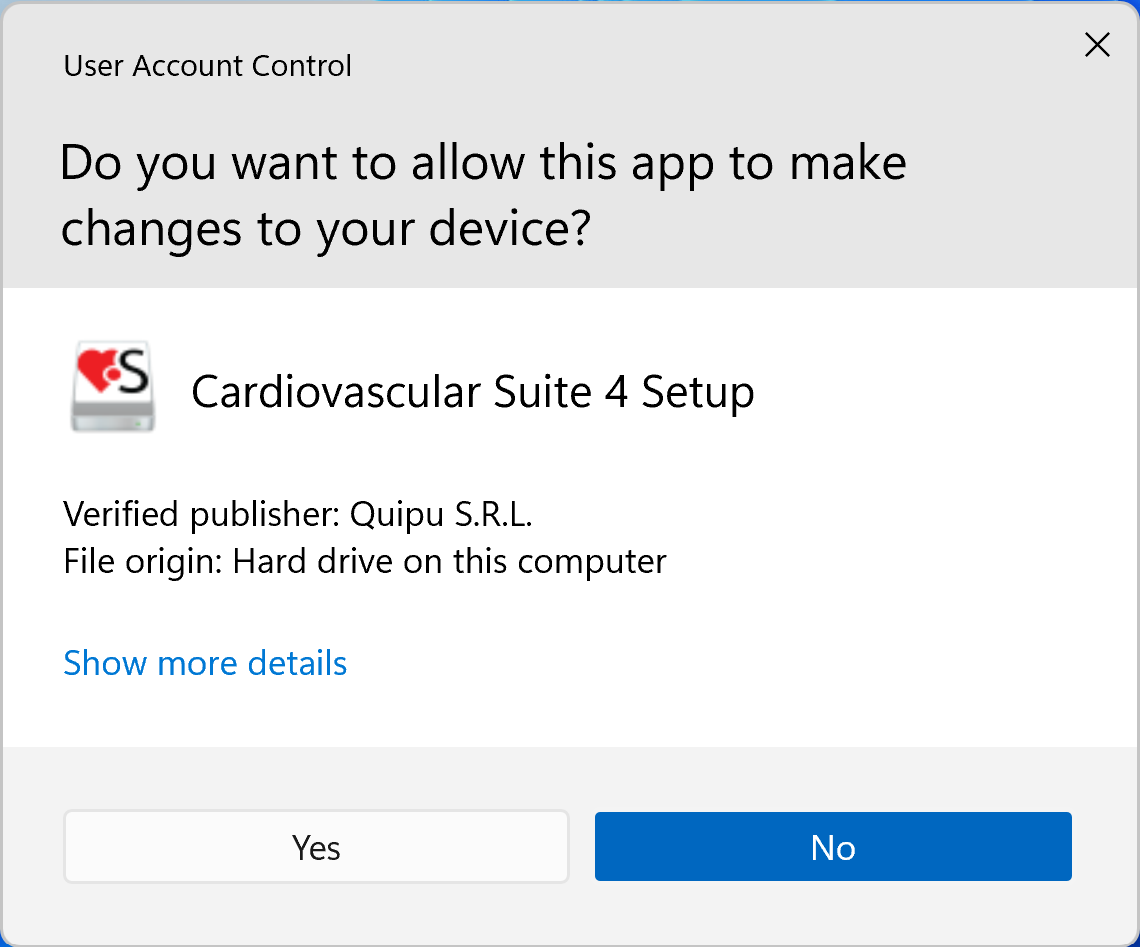Image resolution: width=1140 pixels, height=947 pixels.
Task: Expand the Show more details link
Action: (205, 663)
